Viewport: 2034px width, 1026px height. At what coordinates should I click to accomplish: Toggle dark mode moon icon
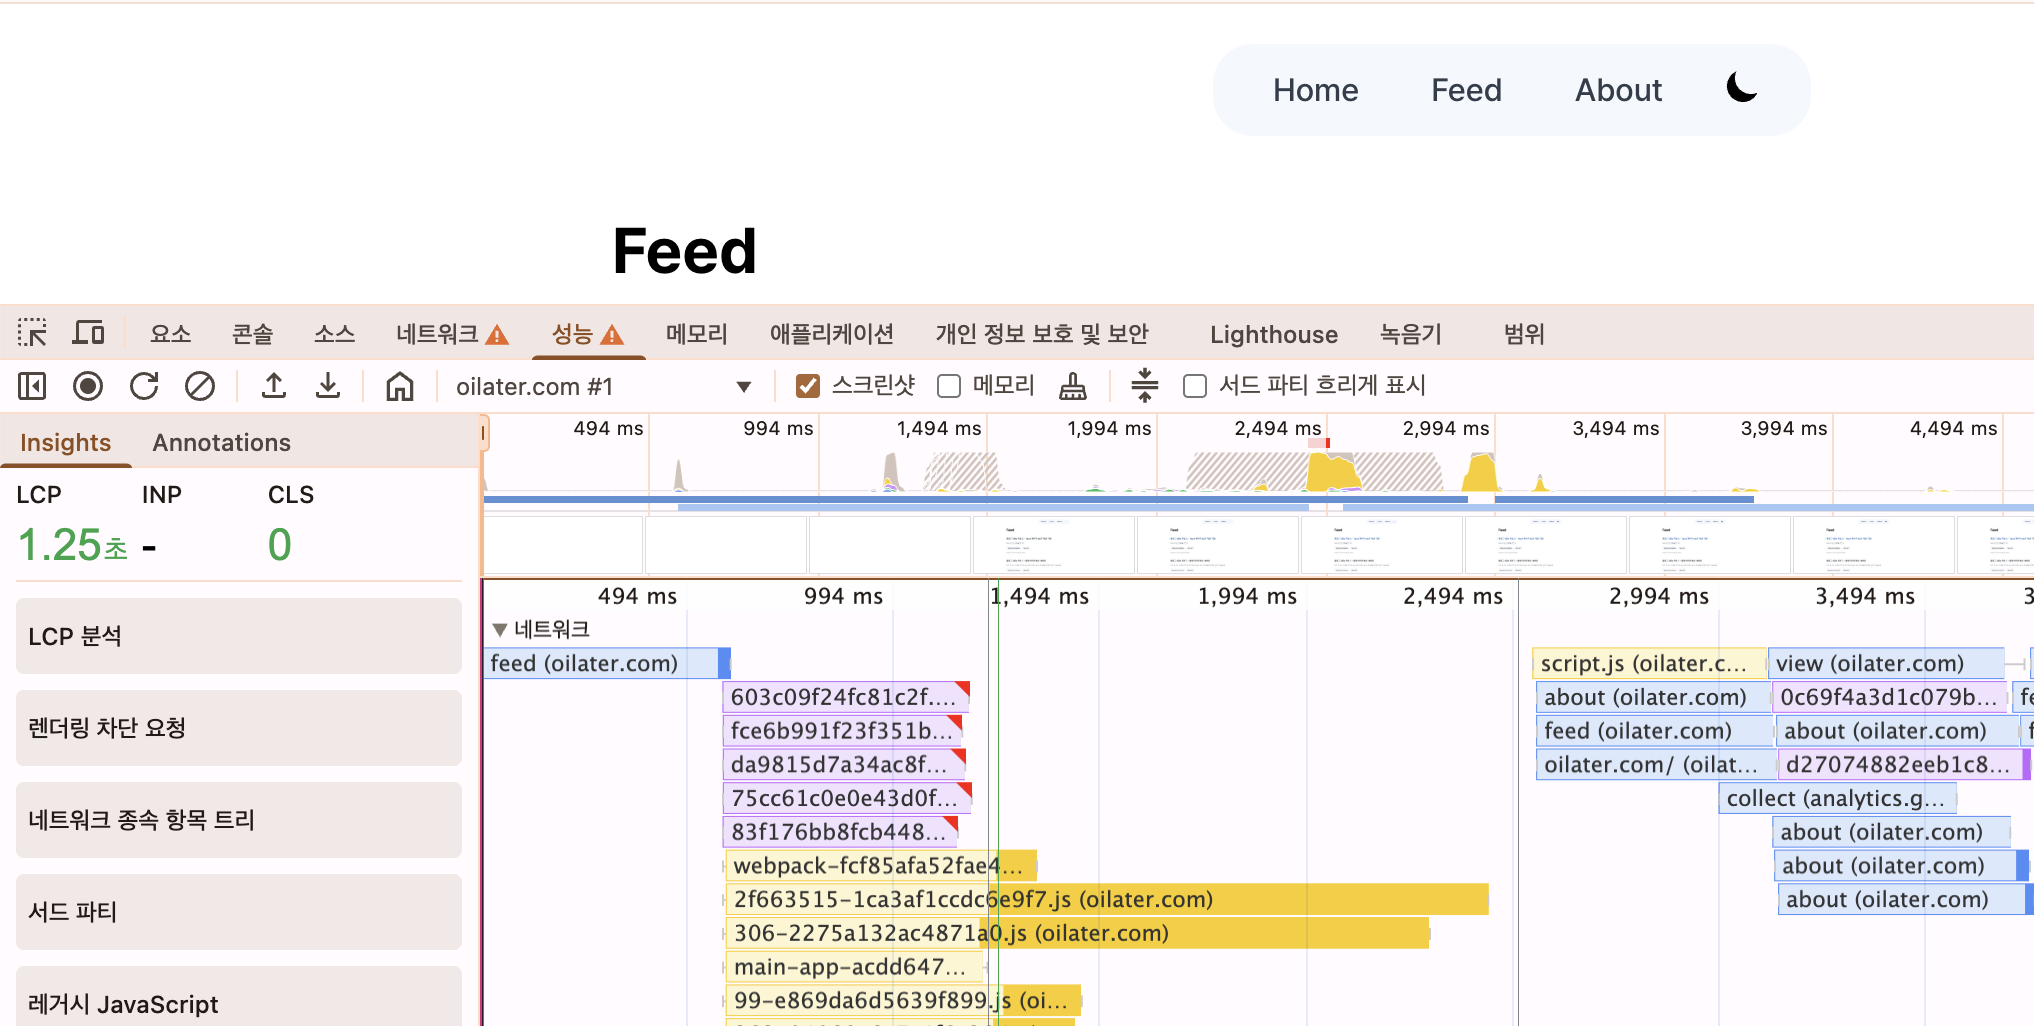point(1742,89)
